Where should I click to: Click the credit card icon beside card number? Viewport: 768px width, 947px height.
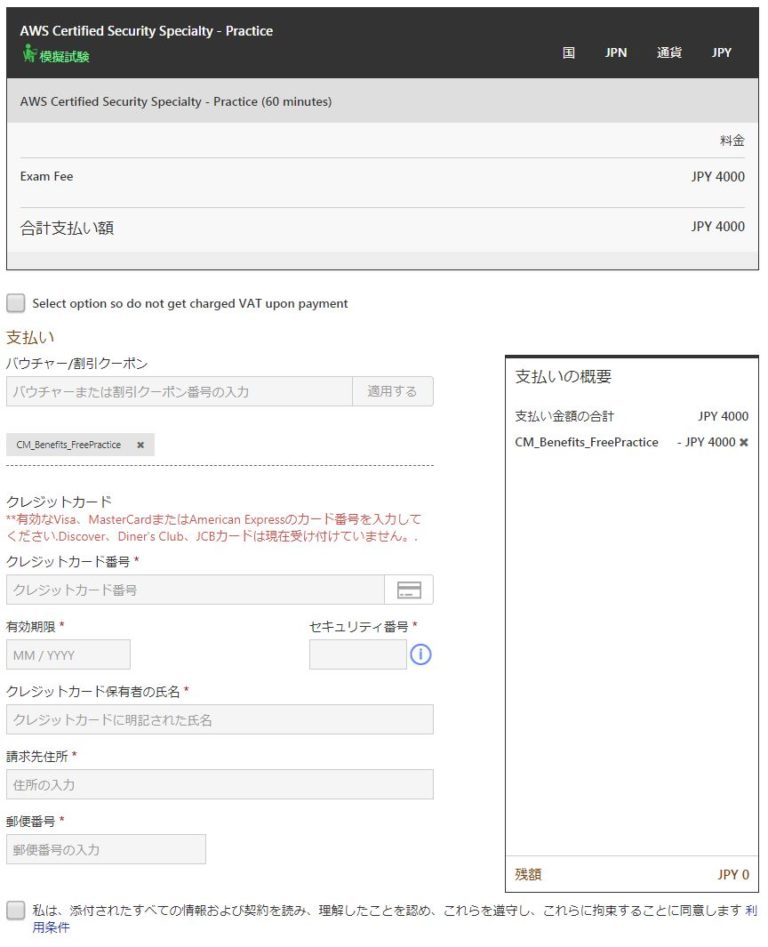pyautogui.click(x=409, y=590)
